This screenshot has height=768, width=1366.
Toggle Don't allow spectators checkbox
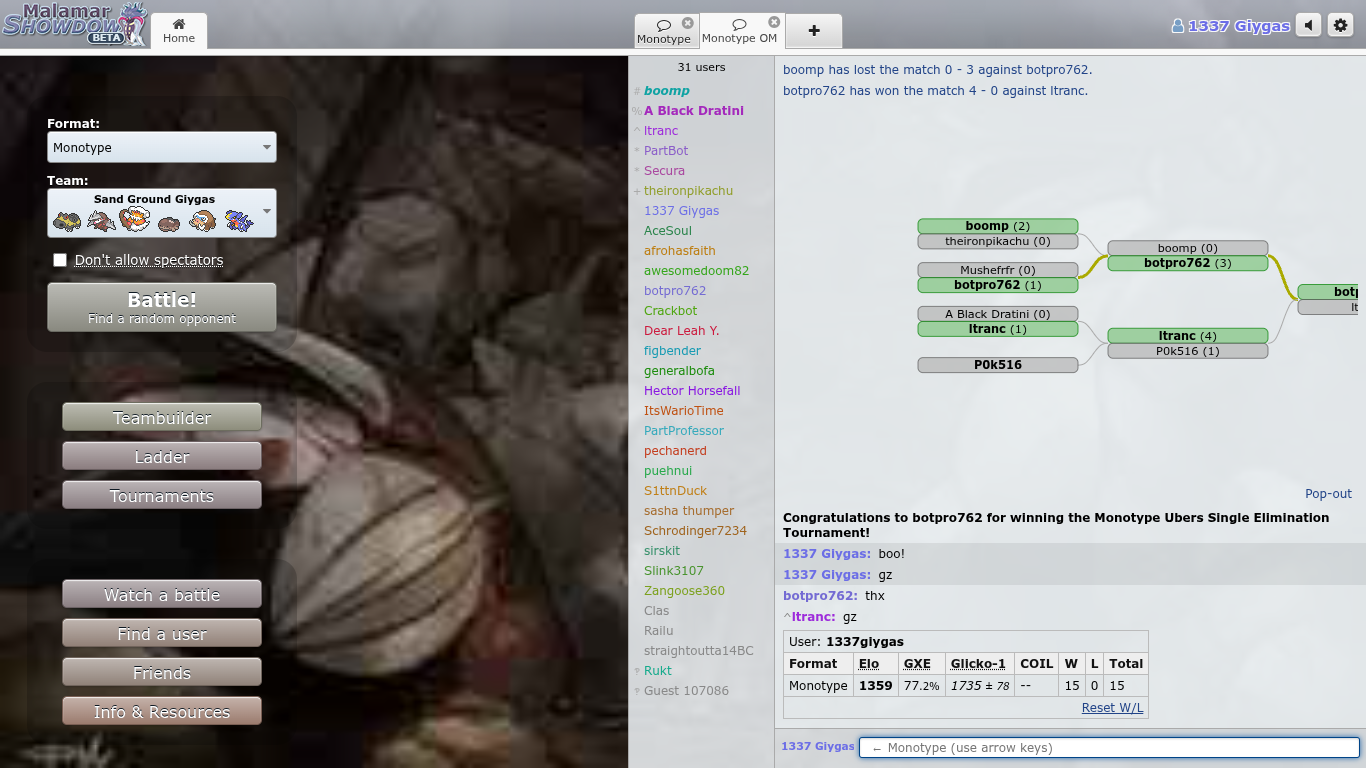click(x=60, y=260)
